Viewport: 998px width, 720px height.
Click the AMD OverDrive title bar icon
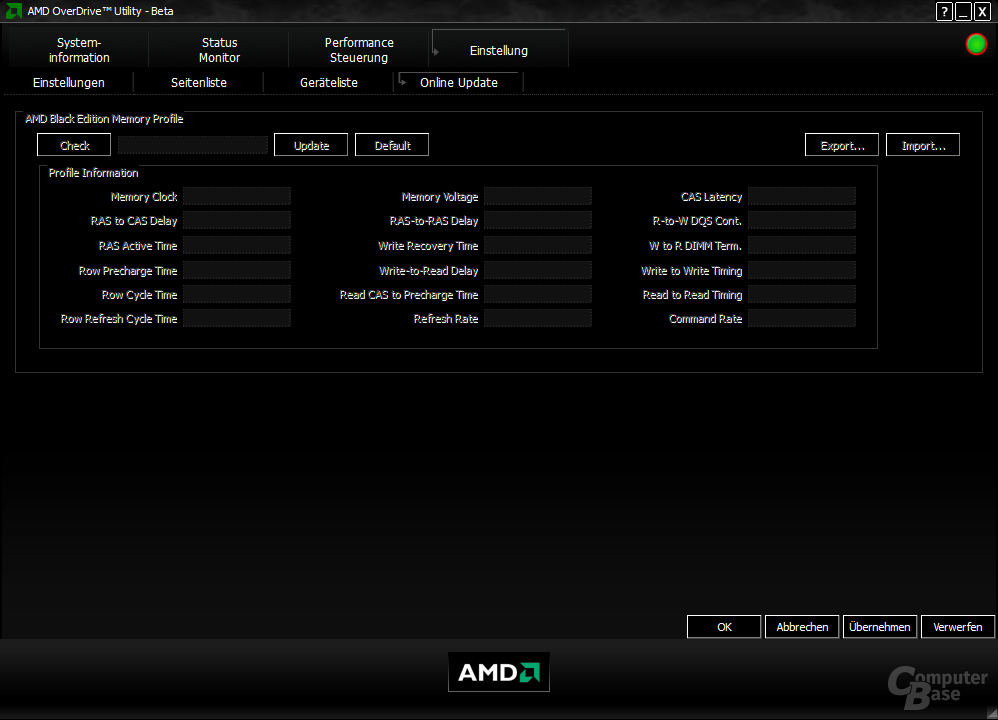click(13, 11)
